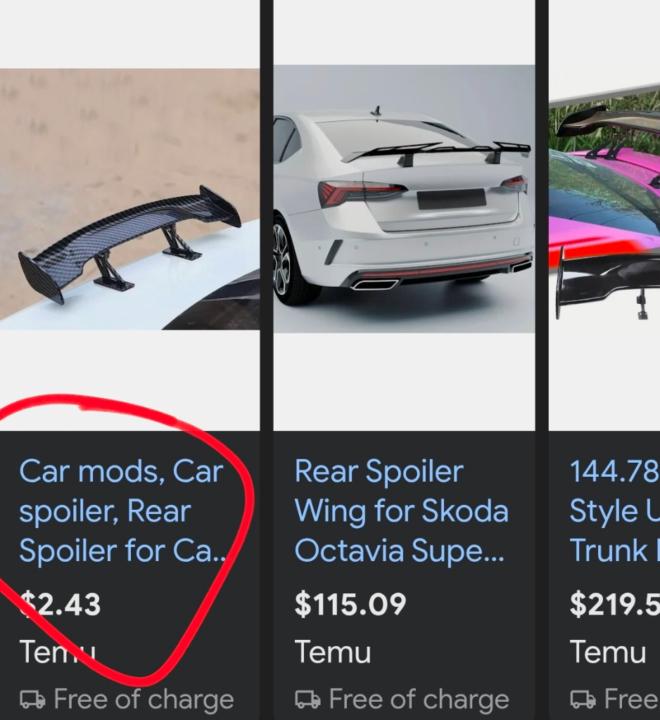This screenshot has width=660, height=720.
Task: Tap 'Free of charge' under first listing
Action: tap(144, 700)
